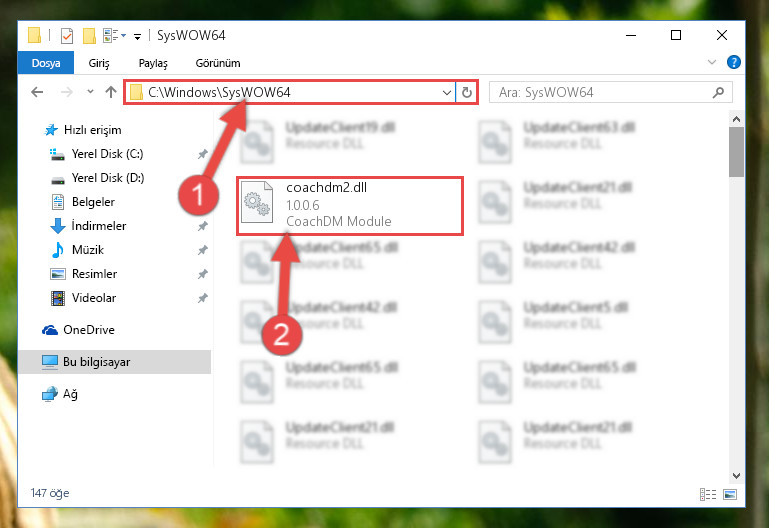Refresh the SysWOW64 folder
Viewport: 769px width, 528px height.
point(467,92)
